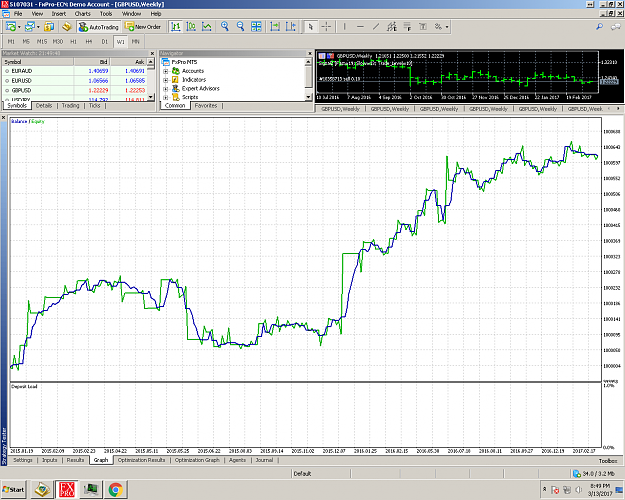Toggle the AutoTrading button
The width and height of the screenshot is (625, 500).
tap(98, 27)
